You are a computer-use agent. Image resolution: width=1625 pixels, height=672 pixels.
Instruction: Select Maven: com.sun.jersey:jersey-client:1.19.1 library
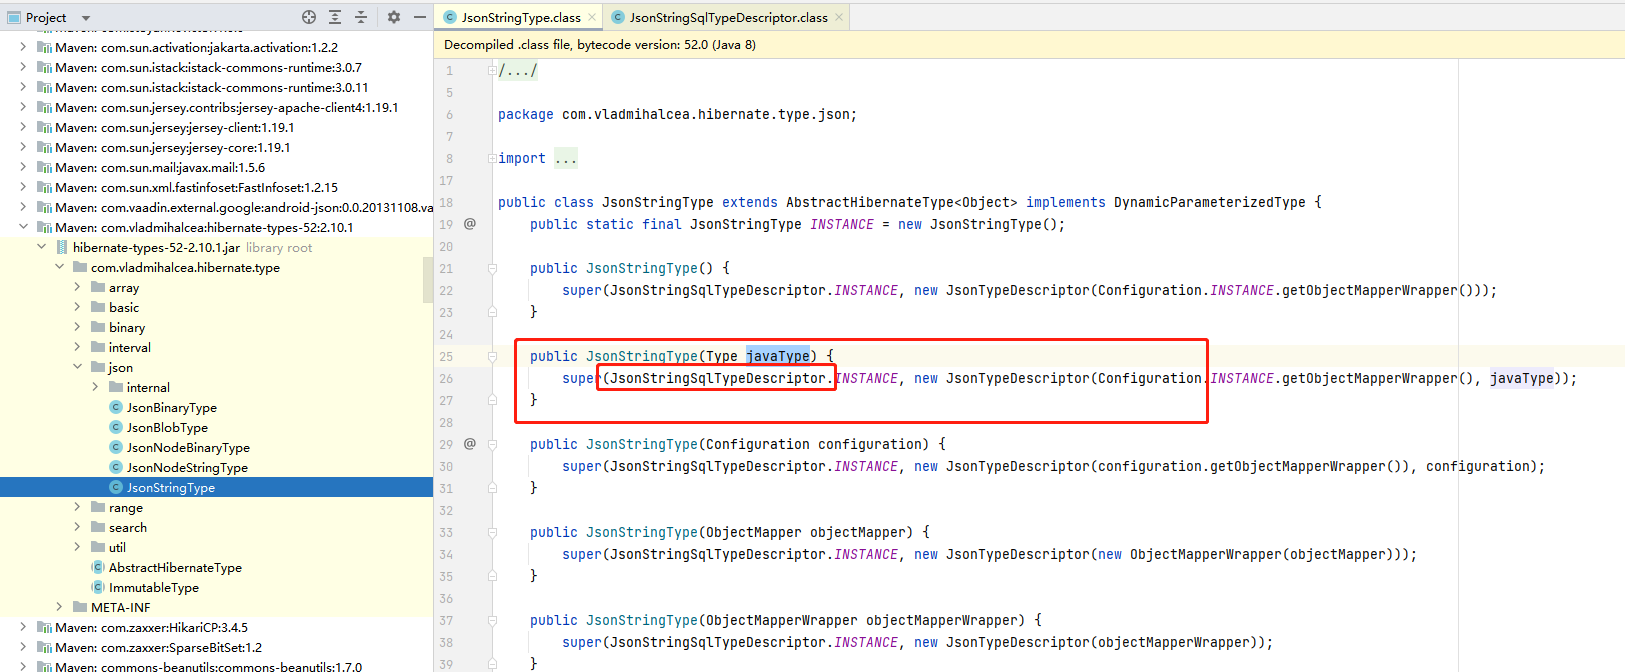(174, 127)
